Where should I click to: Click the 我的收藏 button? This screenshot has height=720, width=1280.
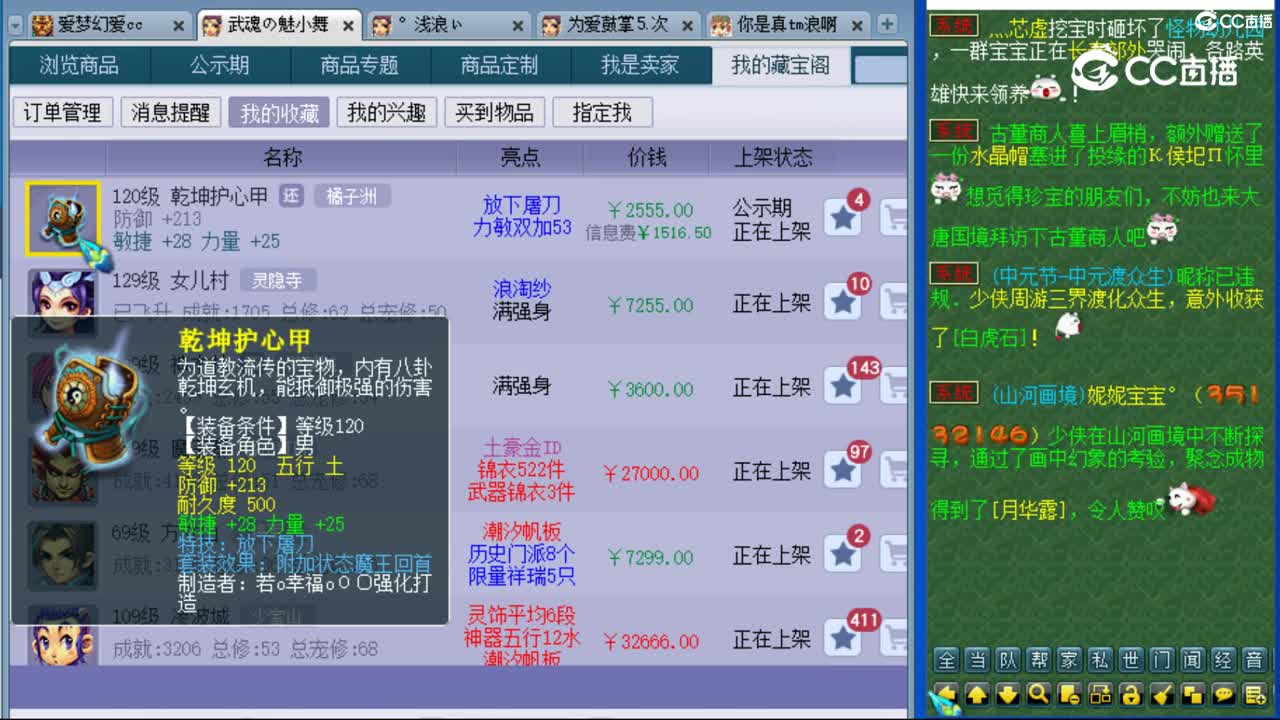[x=279, y=113]
